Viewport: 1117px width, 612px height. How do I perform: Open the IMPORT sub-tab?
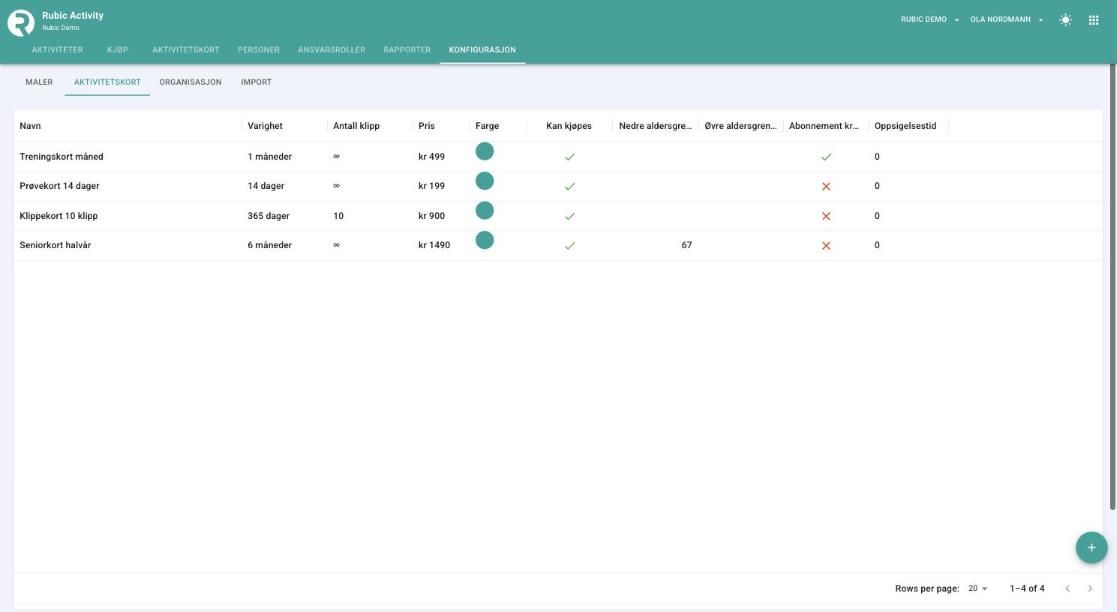[x=256, y=82]
